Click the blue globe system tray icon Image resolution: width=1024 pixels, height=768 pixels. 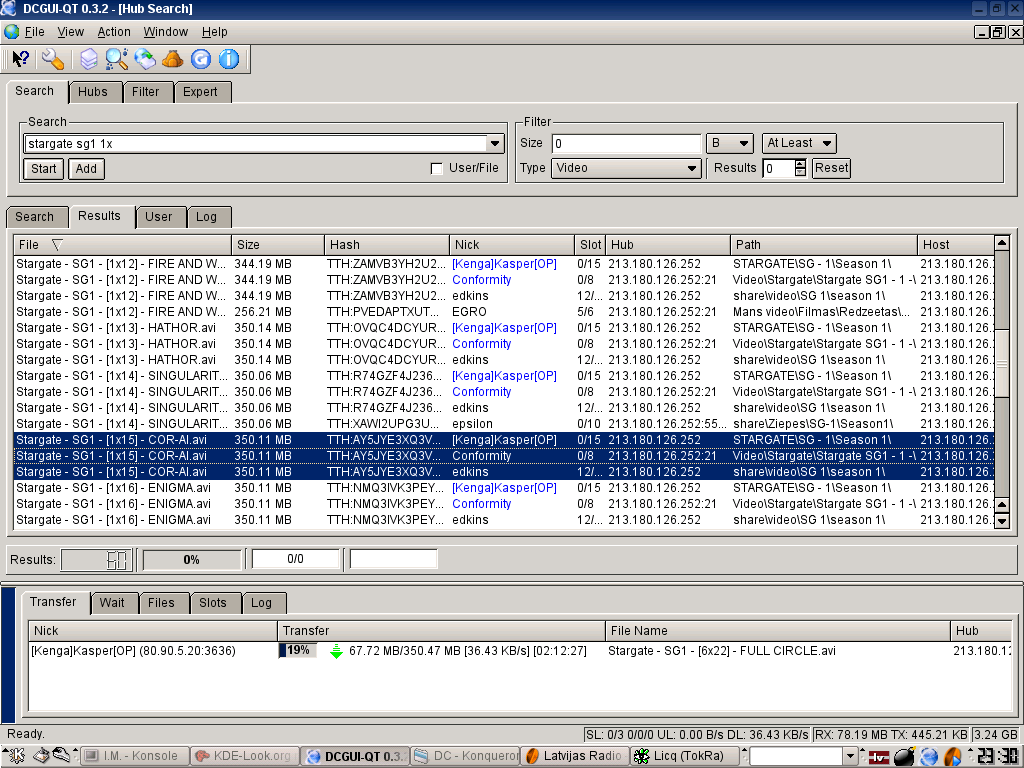(x=929, y=756)
